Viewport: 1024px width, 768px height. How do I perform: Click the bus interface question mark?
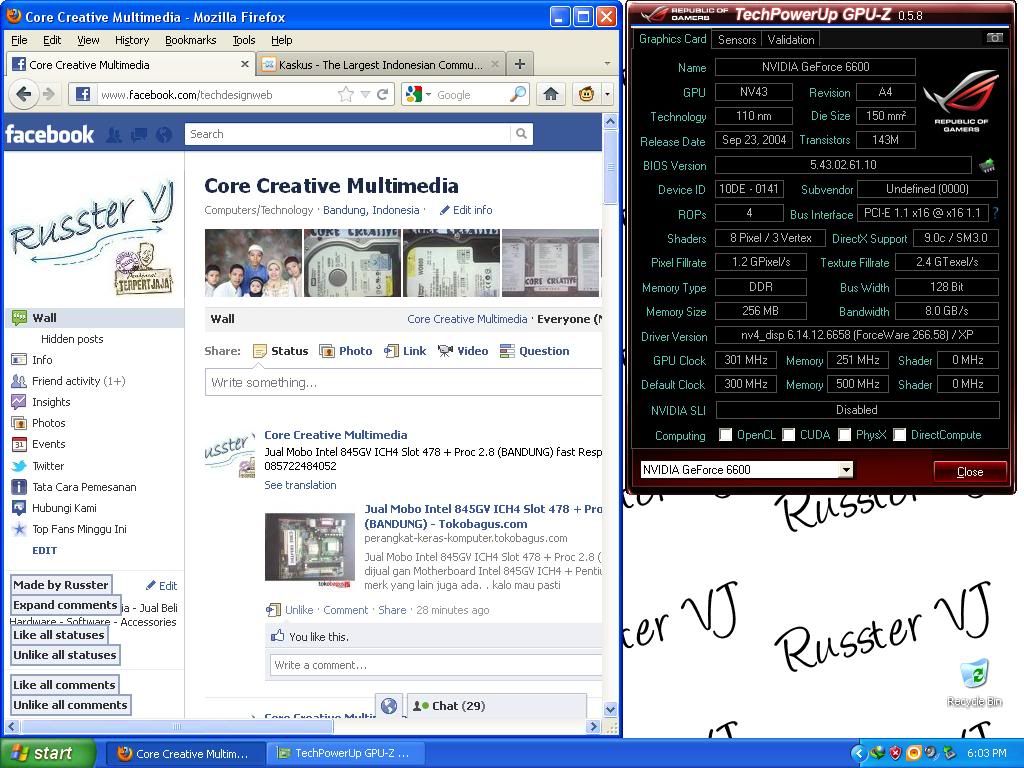coord(996,213)
